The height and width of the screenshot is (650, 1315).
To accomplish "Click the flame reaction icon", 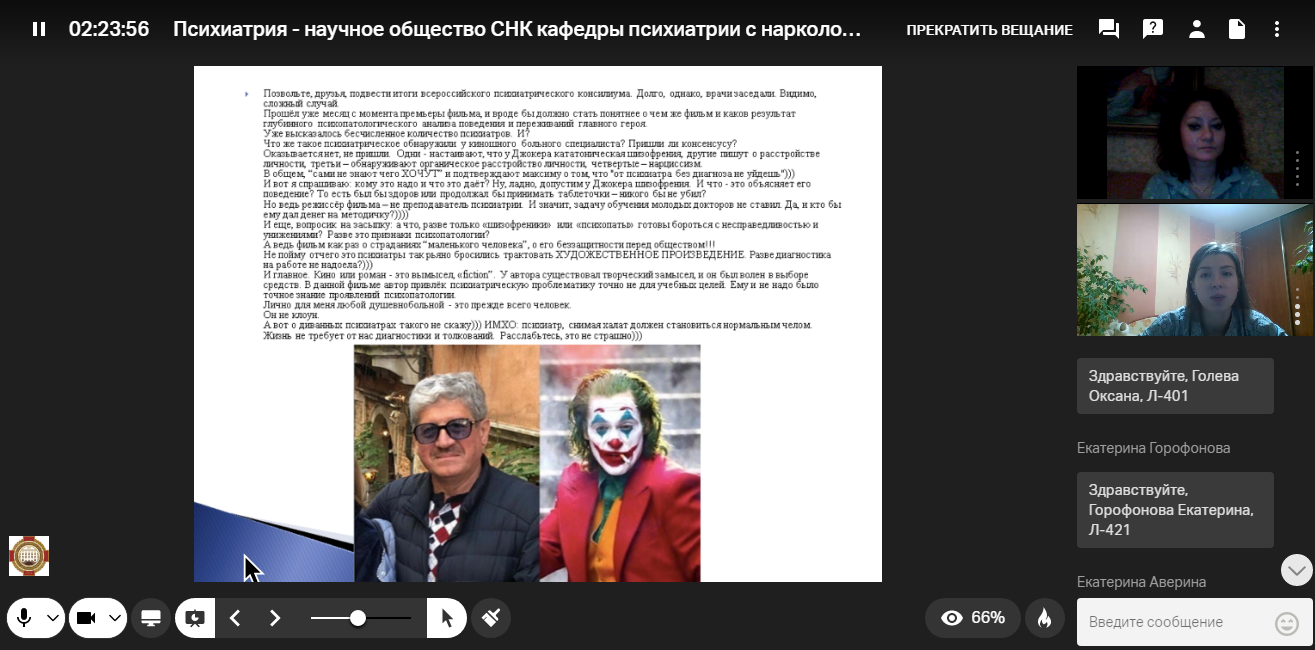I will pos(1044,618).
